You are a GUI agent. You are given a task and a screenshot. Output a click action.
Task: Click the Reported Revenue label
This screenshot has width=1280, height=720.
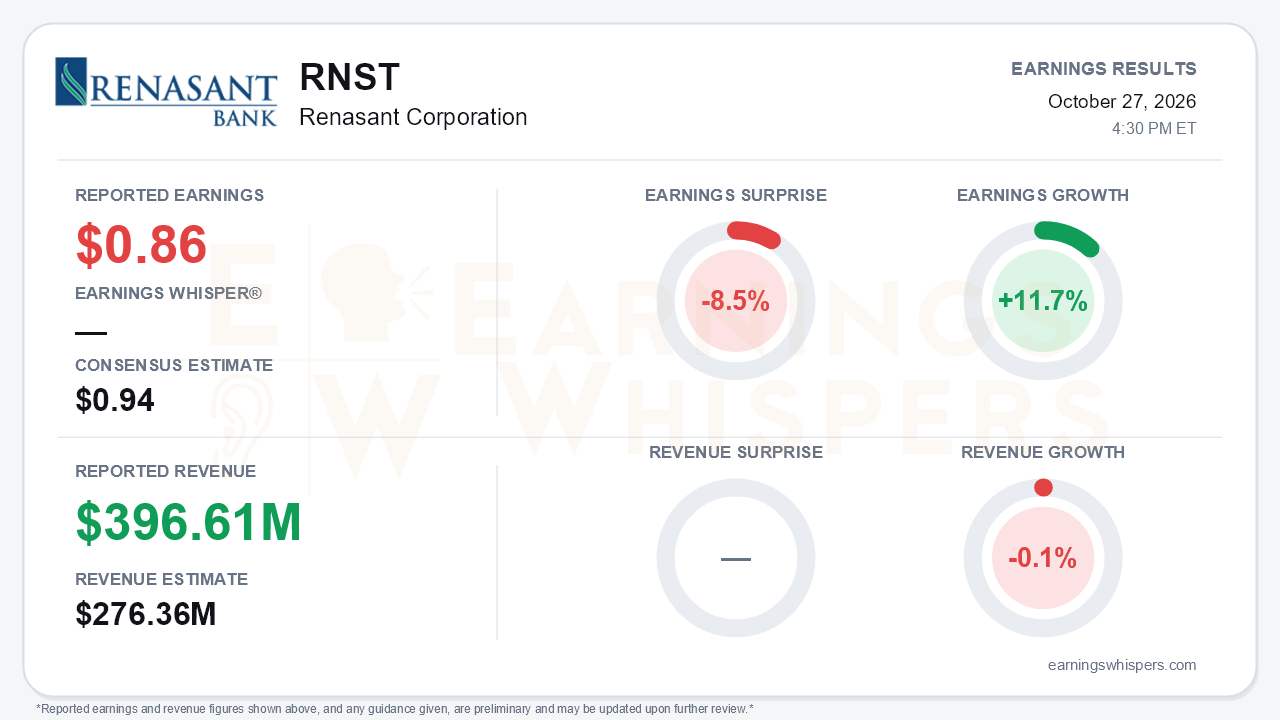click(166, 471)
